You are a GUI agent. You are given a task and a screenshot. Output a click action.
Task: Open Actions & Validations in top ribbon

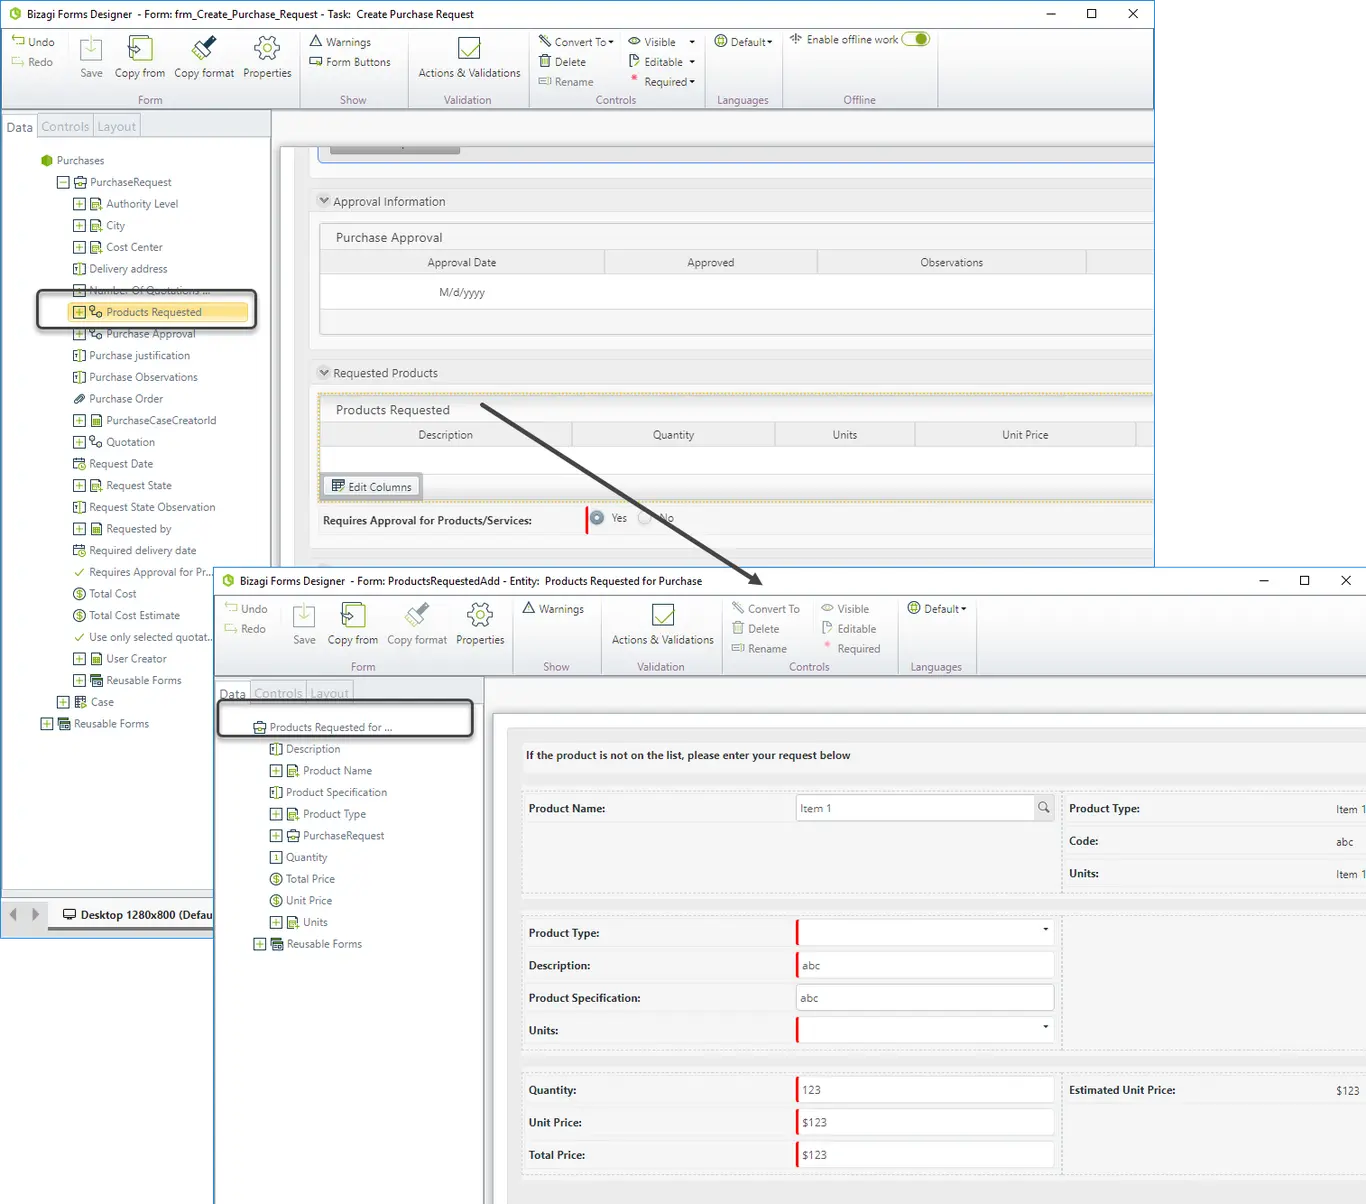(469, 57)
